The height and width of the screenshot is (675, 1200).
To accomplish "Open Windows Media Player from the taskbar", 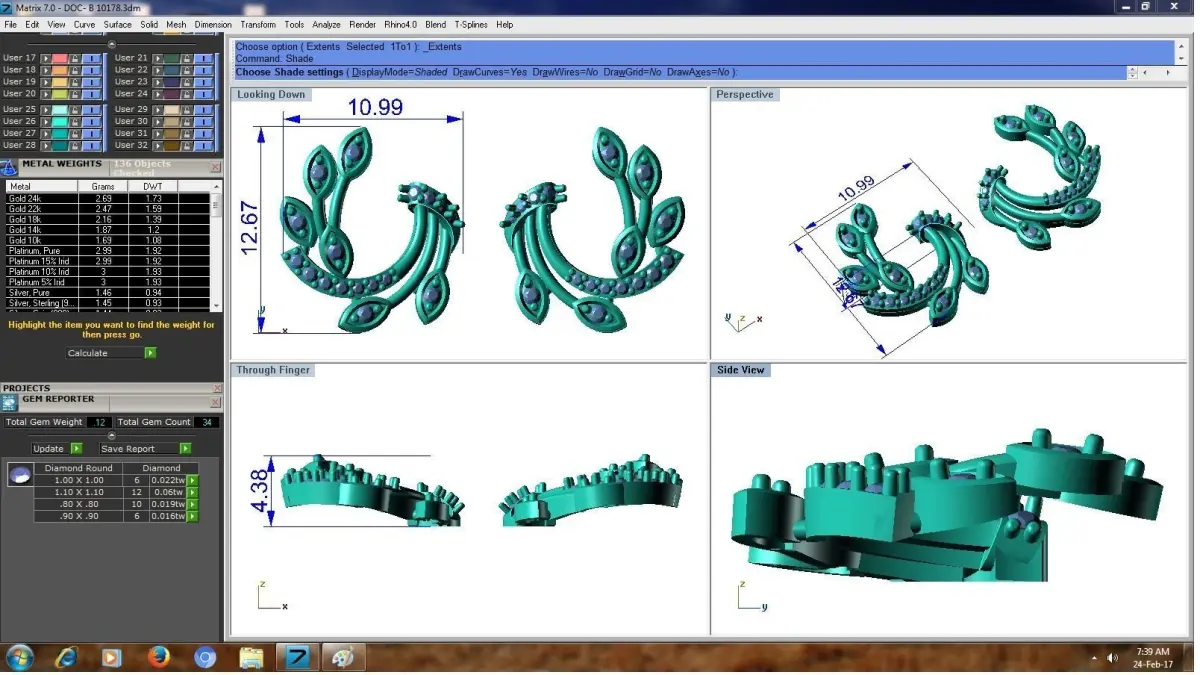I will pos(112,657).
